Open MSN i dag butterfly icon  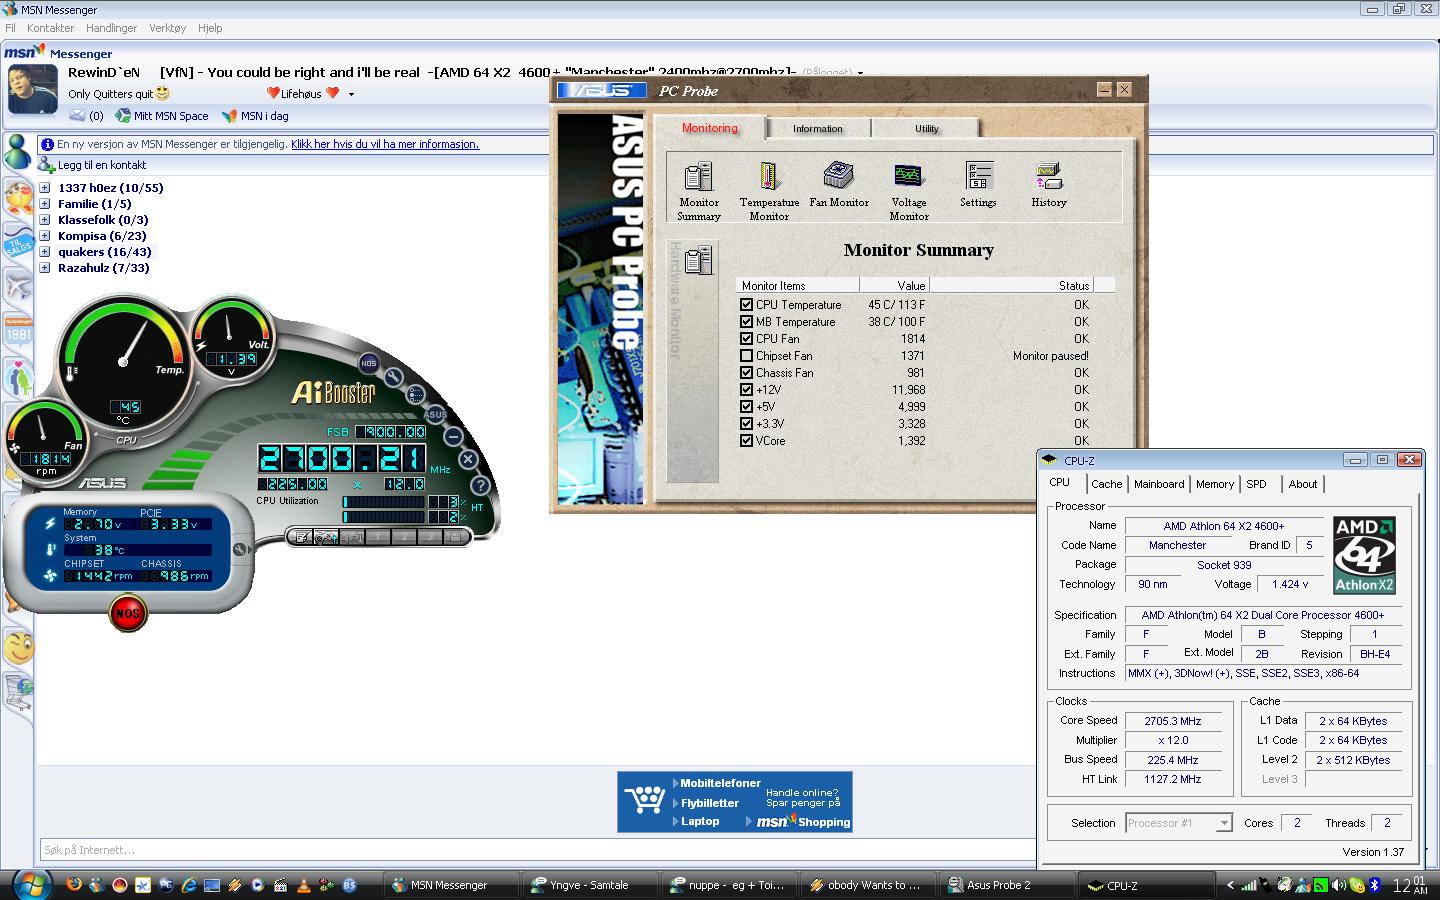(x=229, y=116)
